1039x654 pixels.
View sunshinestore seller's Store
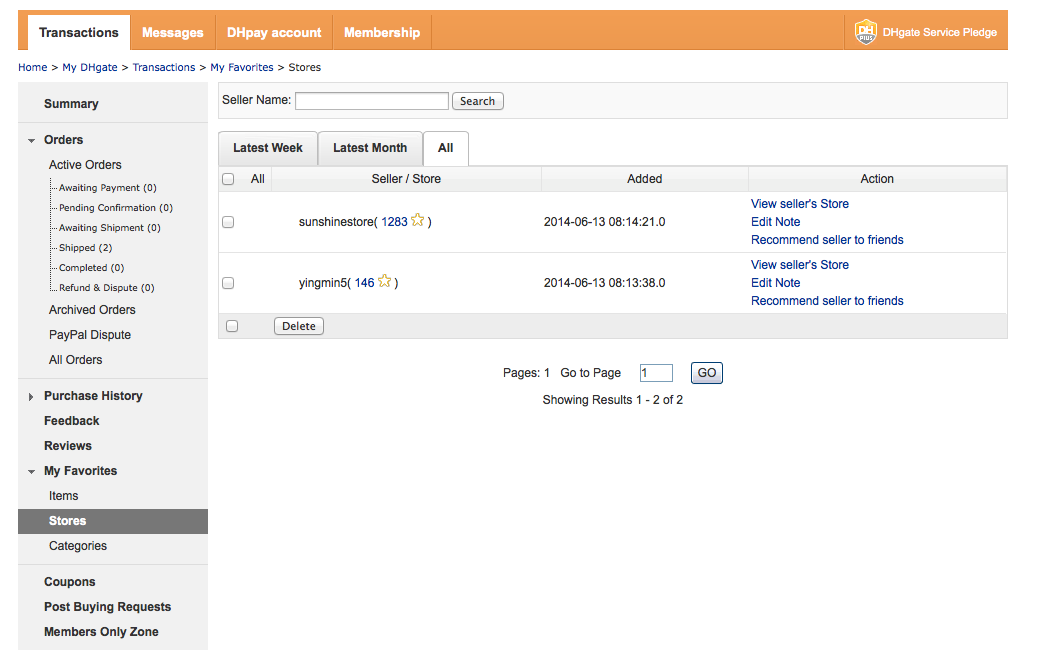[800, 204]
